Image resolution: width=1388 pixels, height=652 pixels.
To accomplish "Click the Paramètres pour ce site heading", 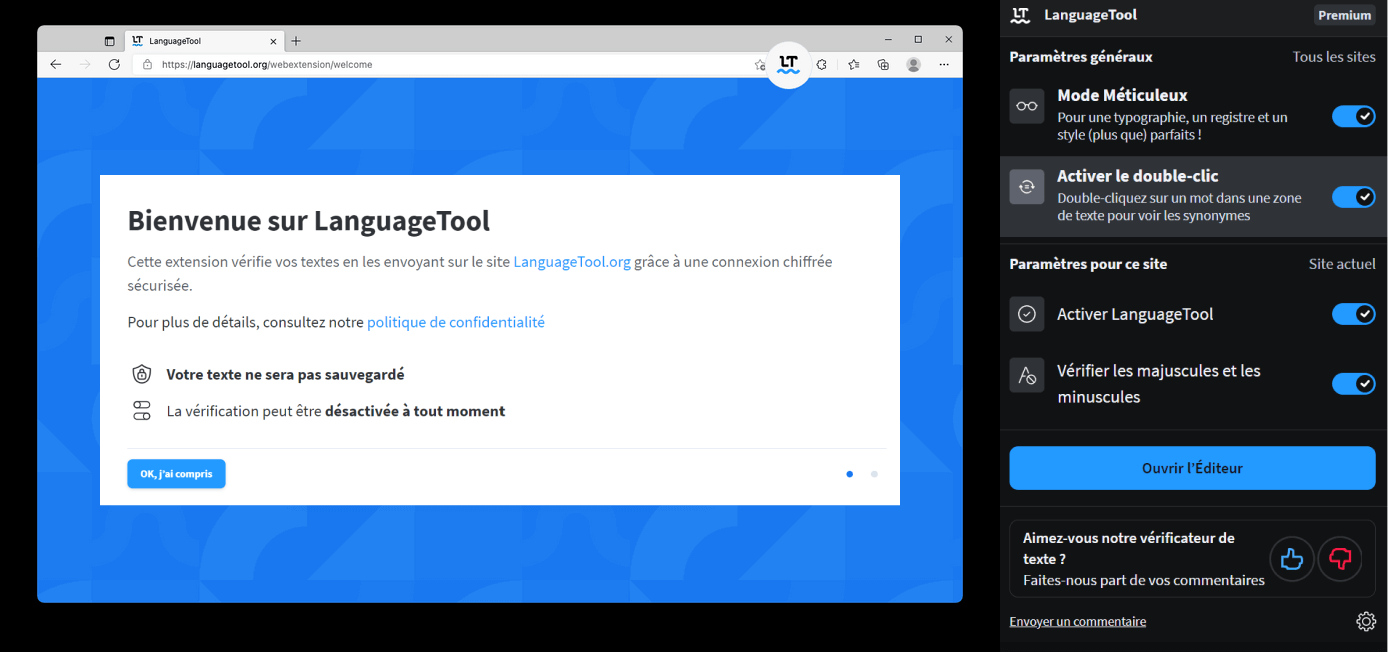I will [x=1088, y=264].
